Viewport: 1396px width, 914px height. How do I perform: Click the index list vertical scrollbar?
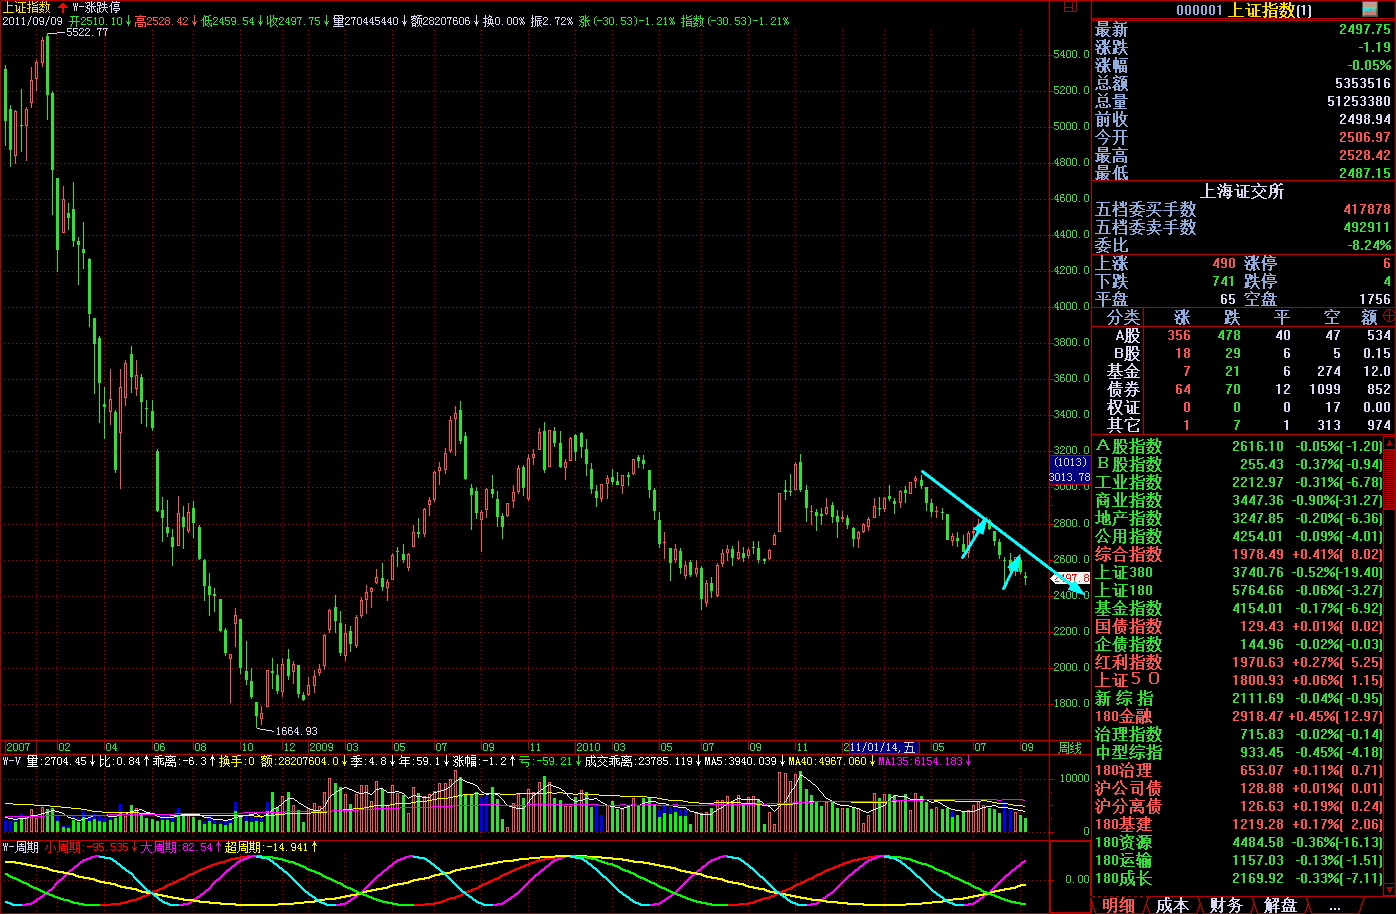[1388, 660]
